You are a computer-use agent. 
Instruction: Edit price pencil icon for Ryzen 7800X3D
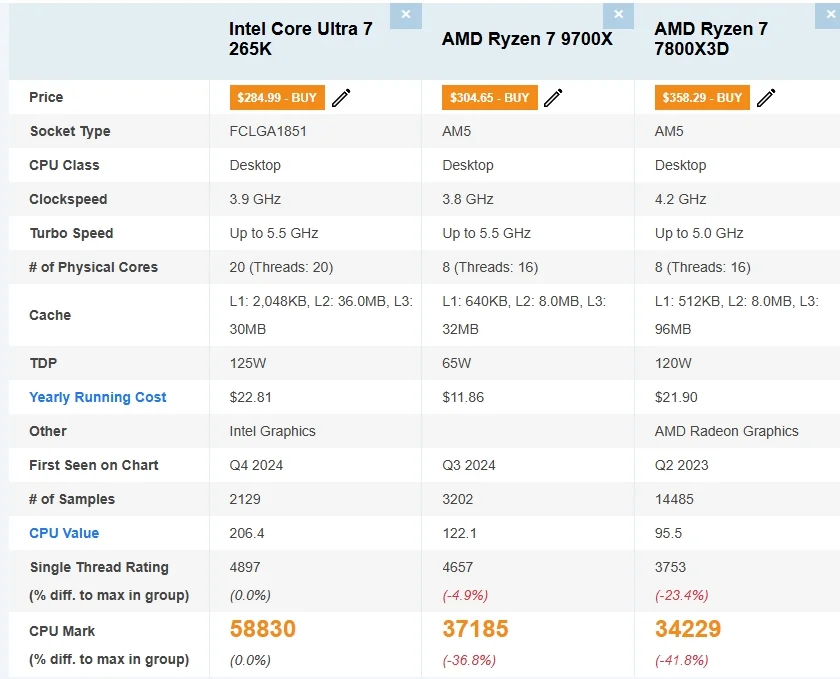click(x=766, y=98)
